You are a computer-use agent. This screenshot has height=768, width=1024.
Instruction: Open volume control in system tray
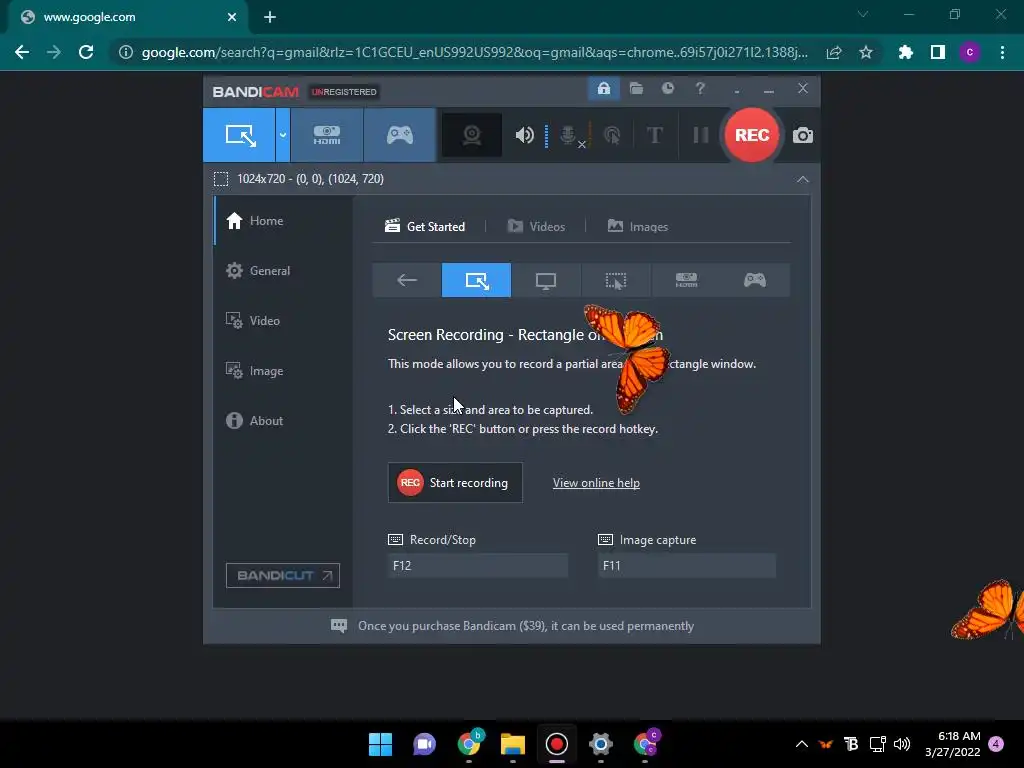point(902,744)
